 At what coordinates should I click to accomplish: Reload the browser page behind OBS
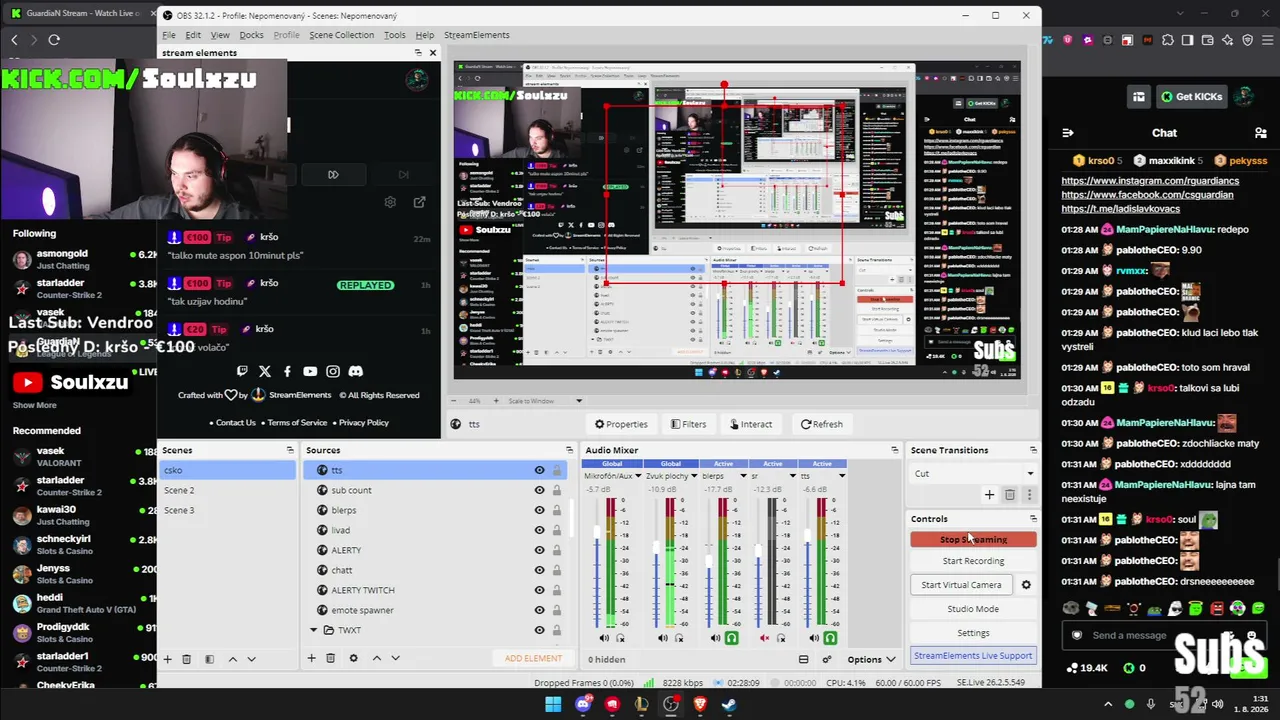click(x=54, y=40)
